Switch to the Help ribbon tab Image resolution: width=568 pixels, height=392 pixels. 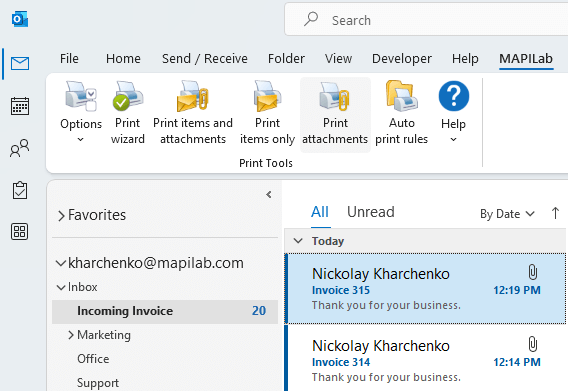click(x=465, y=58)
